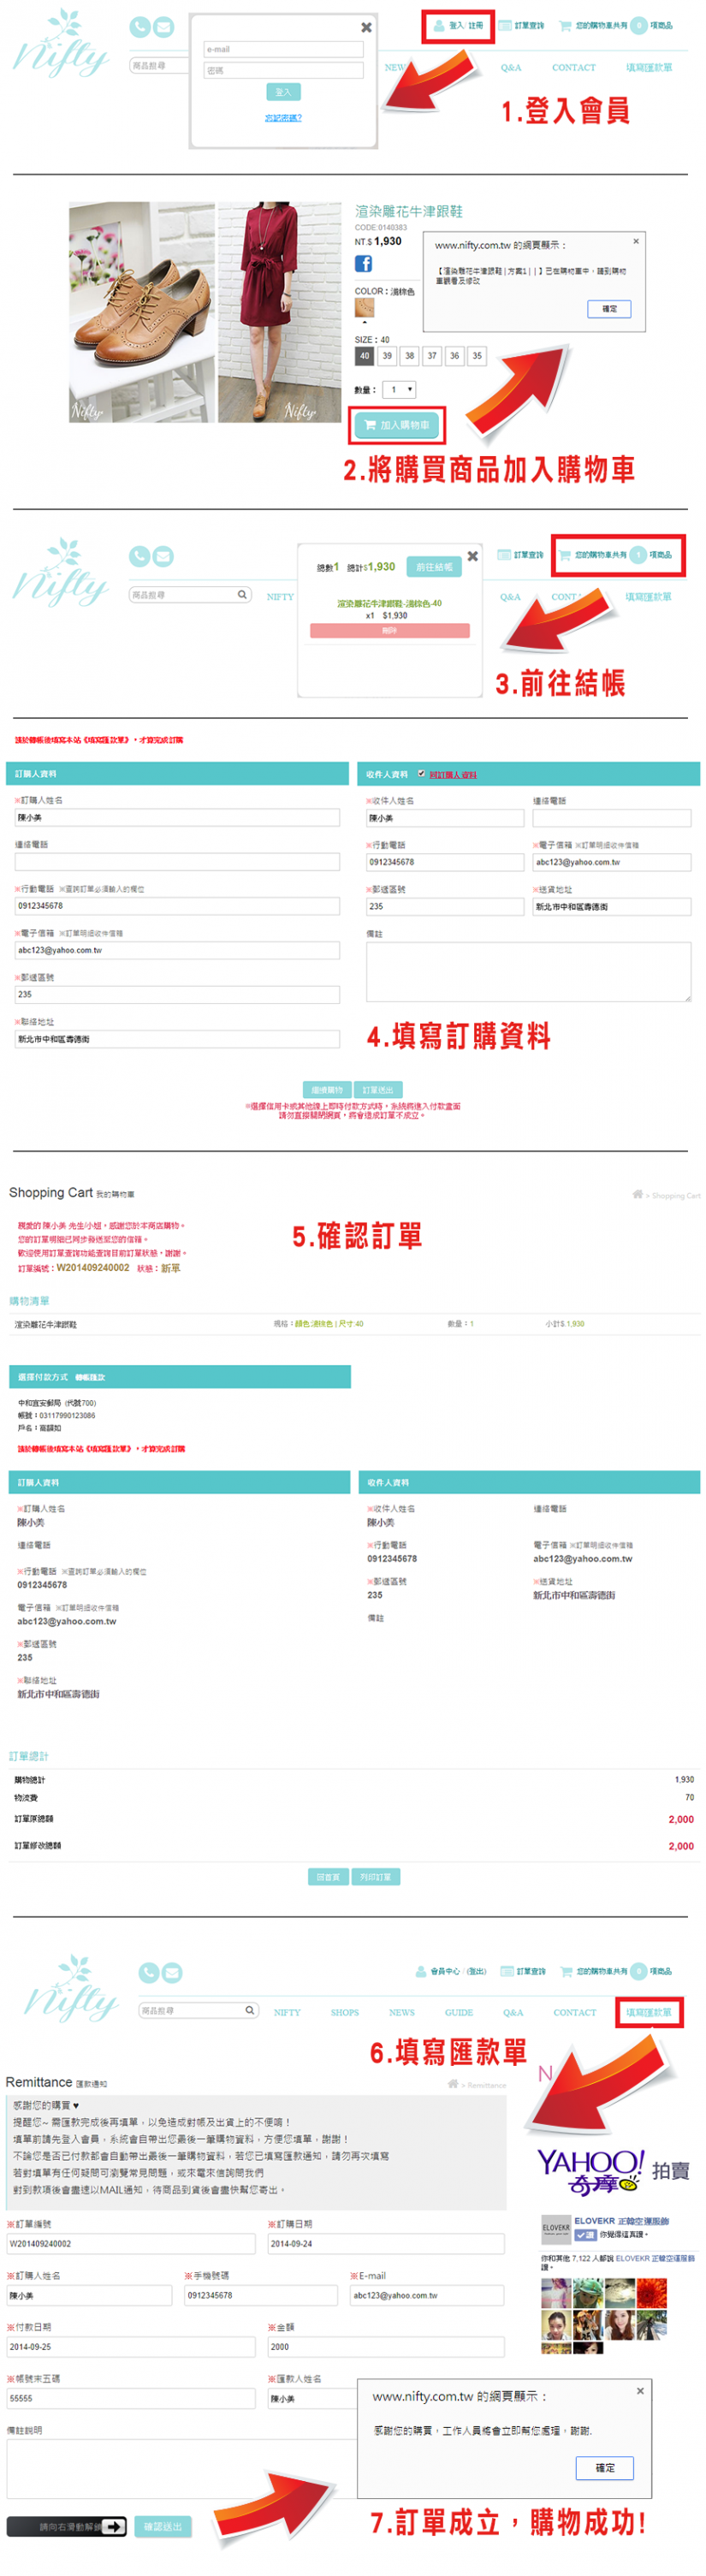Select size 40
The image size is (706, 2576).
tap(364, 356)
